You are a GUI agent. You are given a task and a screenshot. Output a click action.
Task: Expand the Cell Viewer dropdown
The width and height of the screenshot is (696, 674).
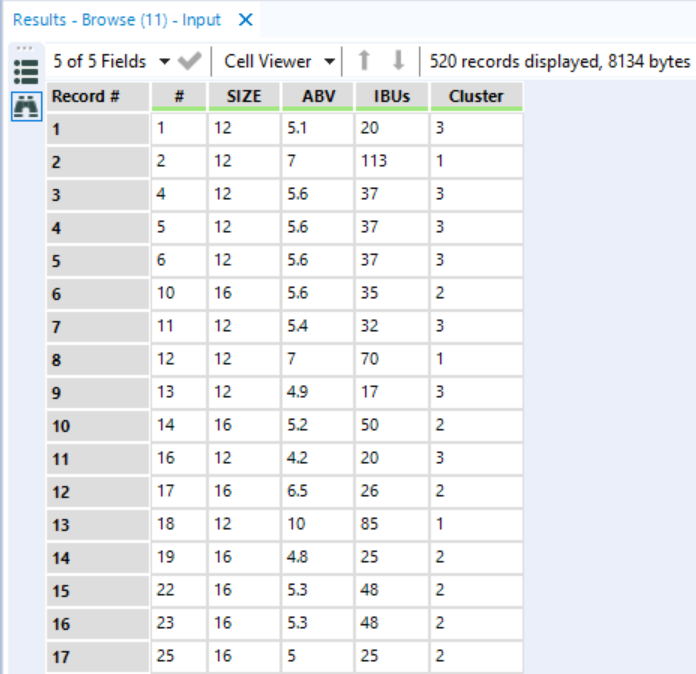tap(277, 61)
